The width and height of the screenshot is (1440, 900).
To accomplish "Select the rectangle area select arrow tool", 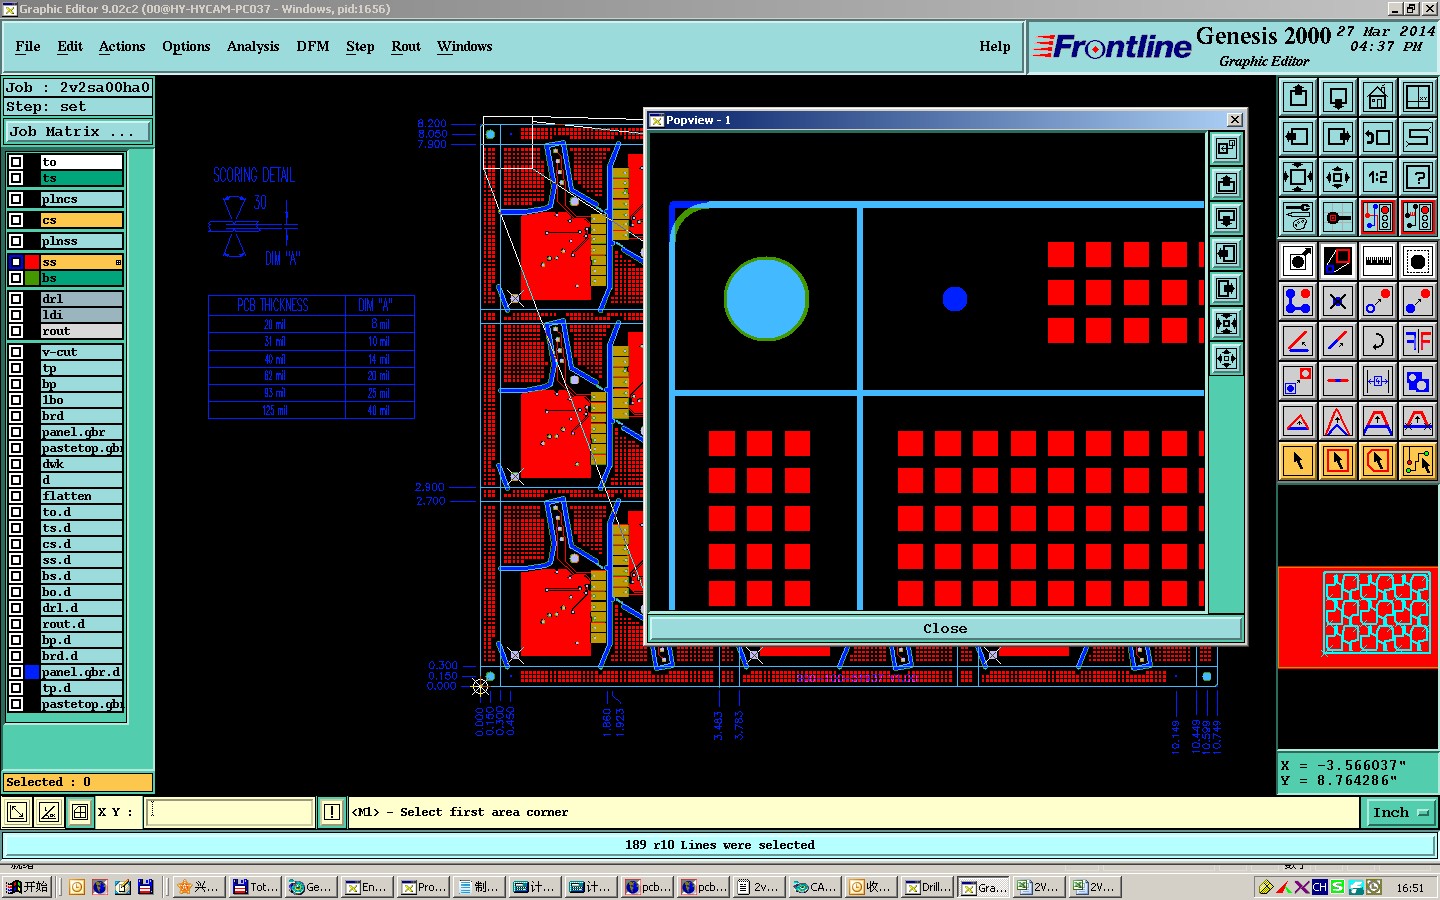I will [1338, 461].
